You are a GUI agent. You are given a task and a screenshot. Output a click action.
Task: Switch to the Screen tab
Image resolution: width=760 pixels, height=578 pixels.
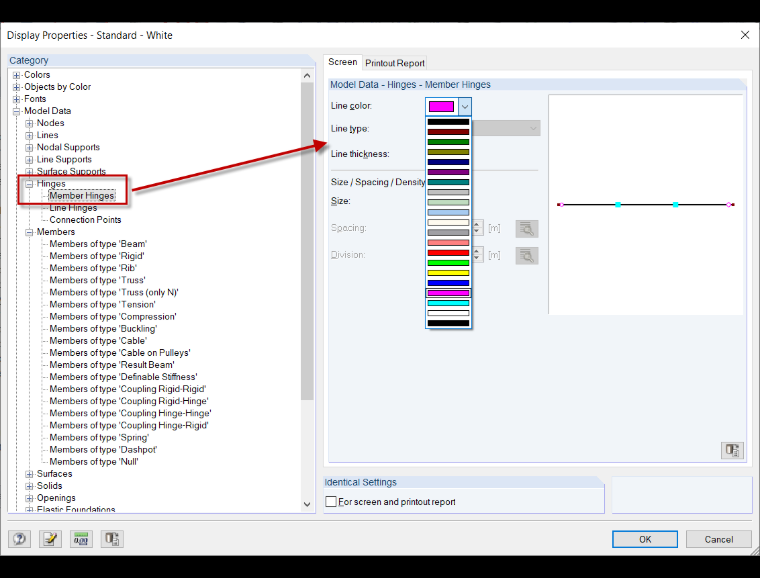[x=343, y=62]
